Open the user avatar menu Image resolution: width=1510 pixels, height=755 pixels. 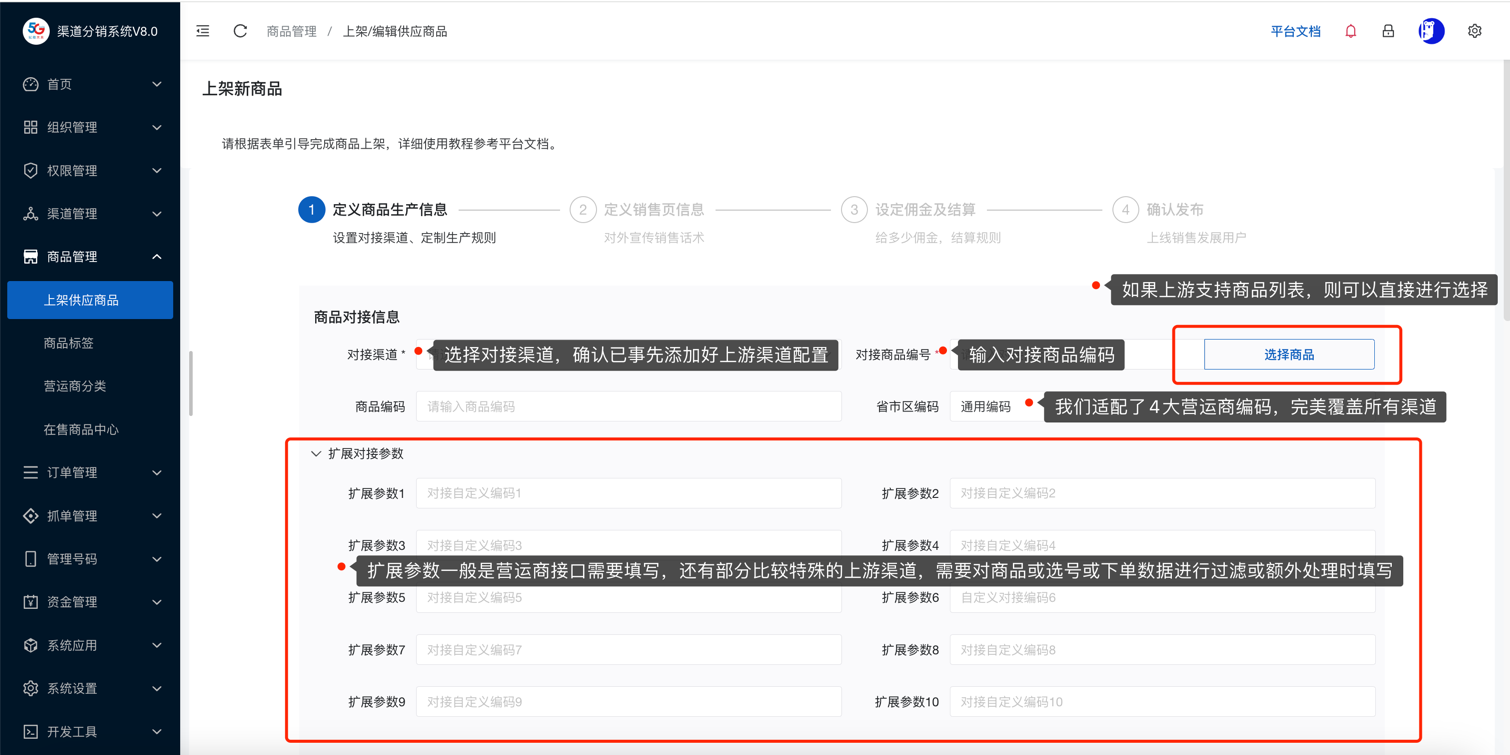[1431, 31]
